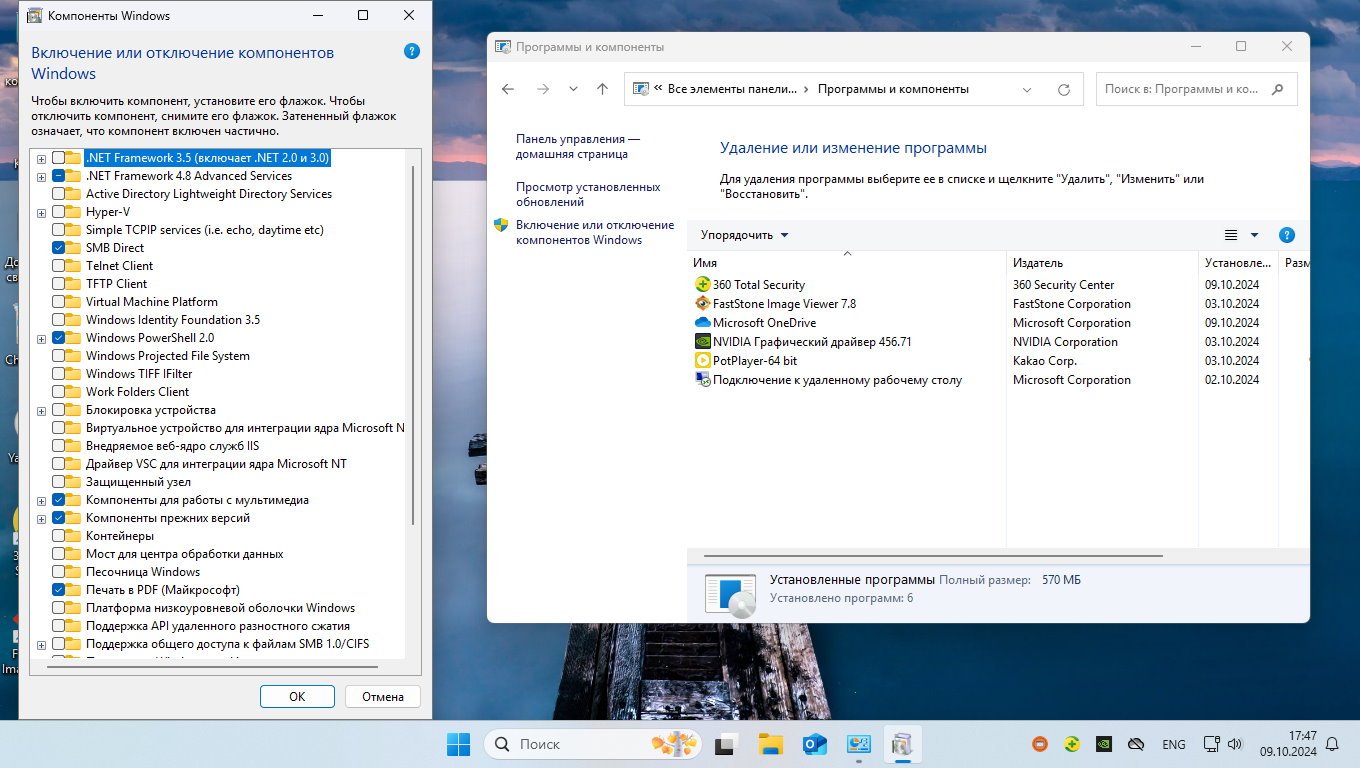The width and height of the screenshot is (1360, 768).
Task: Click the refresh button in the address bar
Action: (x=1063, y=89)
